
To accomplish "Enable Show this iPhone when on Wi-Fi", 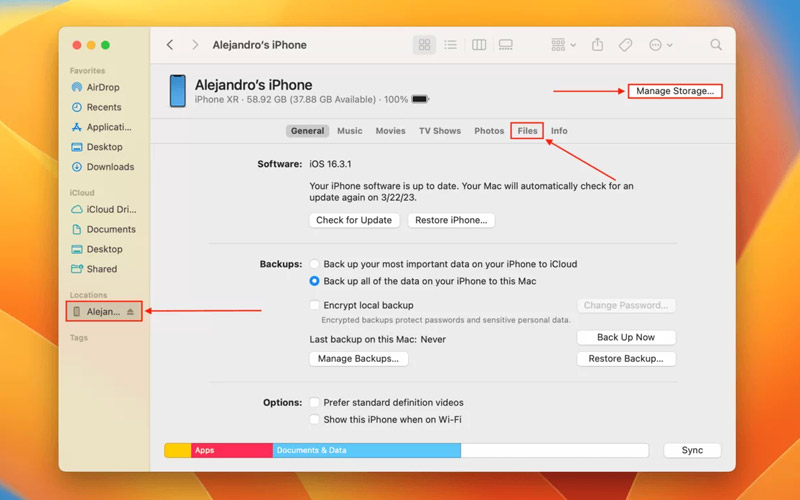I will point(315,420).
